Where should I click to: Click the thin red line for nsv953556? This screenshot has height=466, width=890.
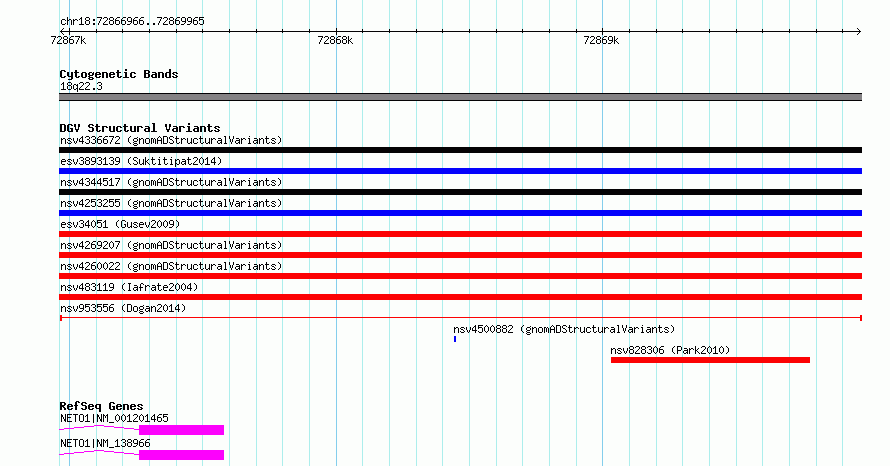click(460, 318)
